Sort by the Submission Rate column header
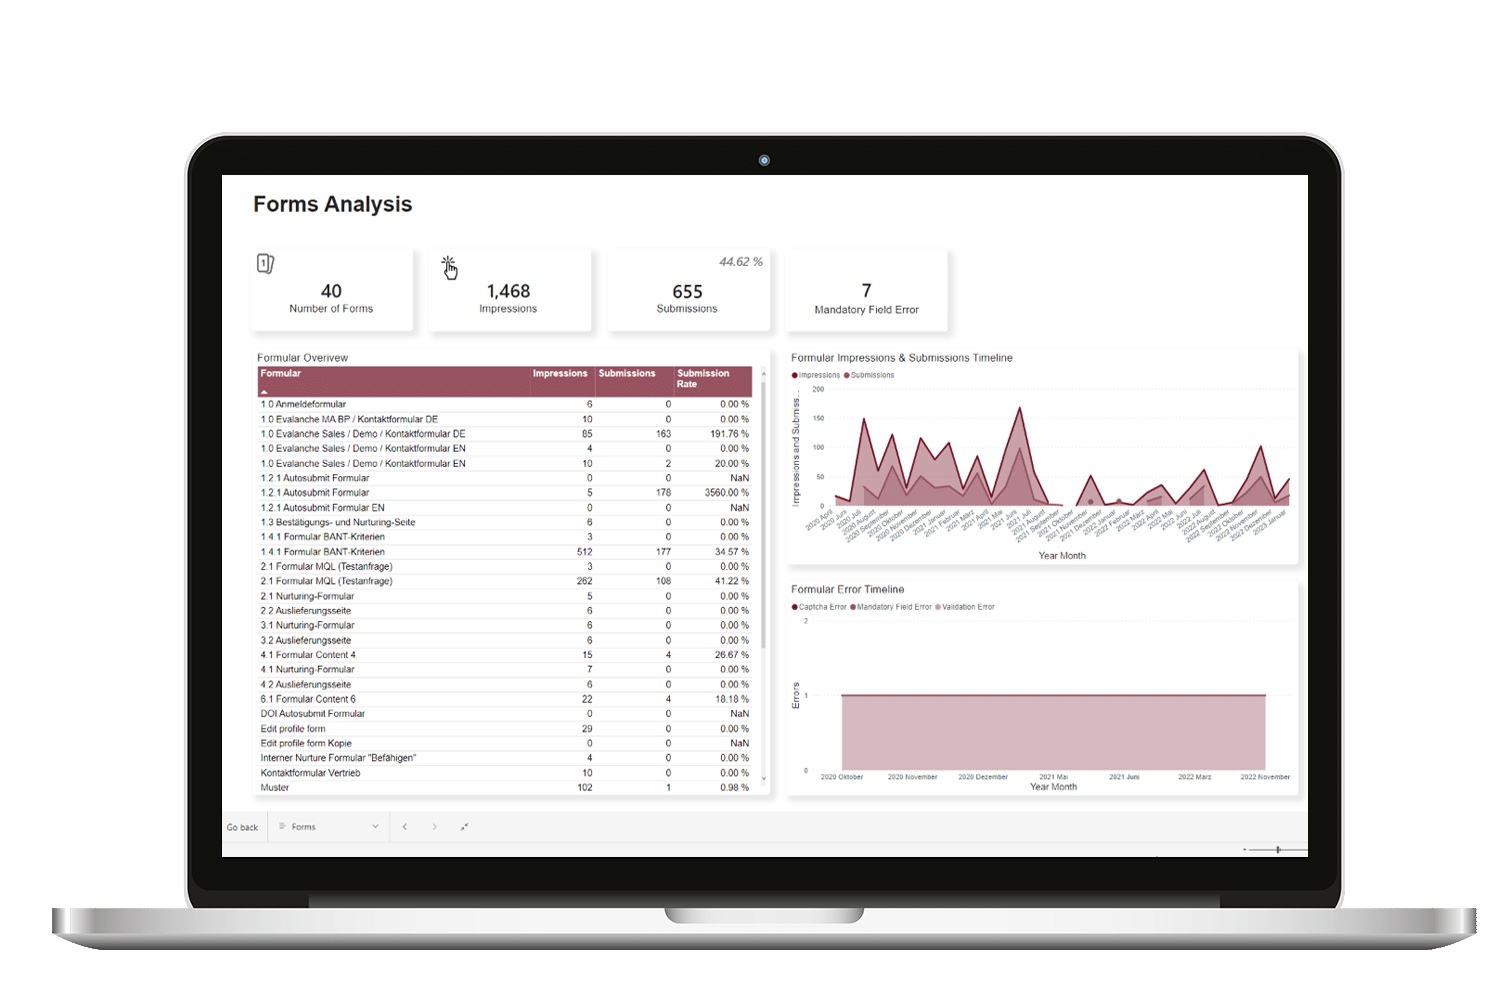The height and width of the screenshot is (1000, 1500). click(704, 379)
